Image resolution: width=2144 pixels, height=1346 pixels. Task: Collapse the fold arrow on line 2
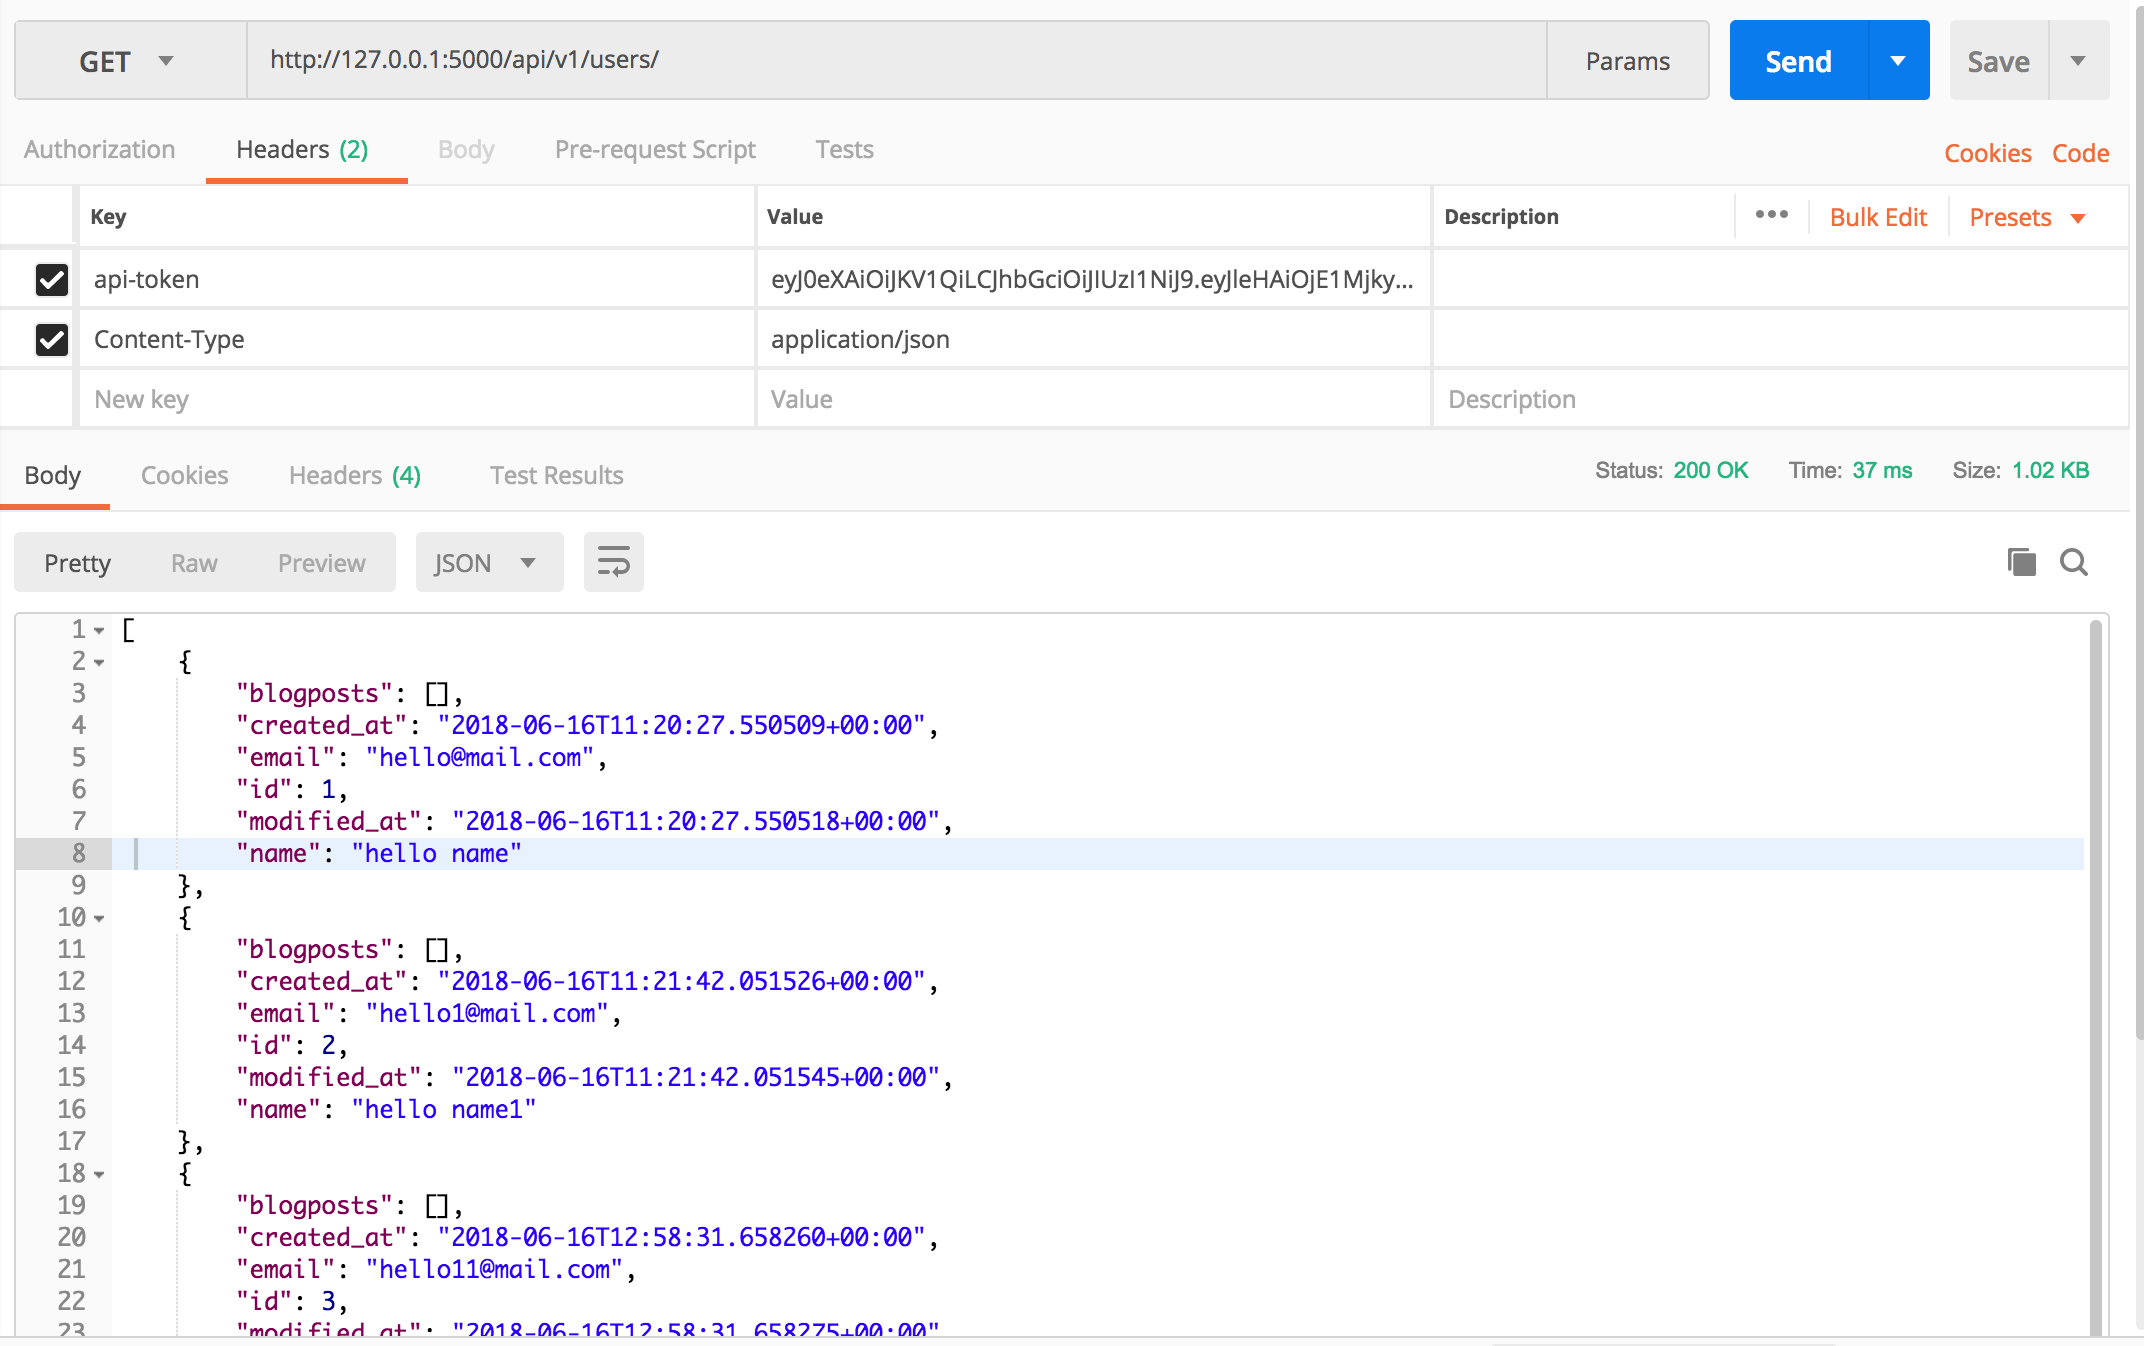(x=99, y=662)
